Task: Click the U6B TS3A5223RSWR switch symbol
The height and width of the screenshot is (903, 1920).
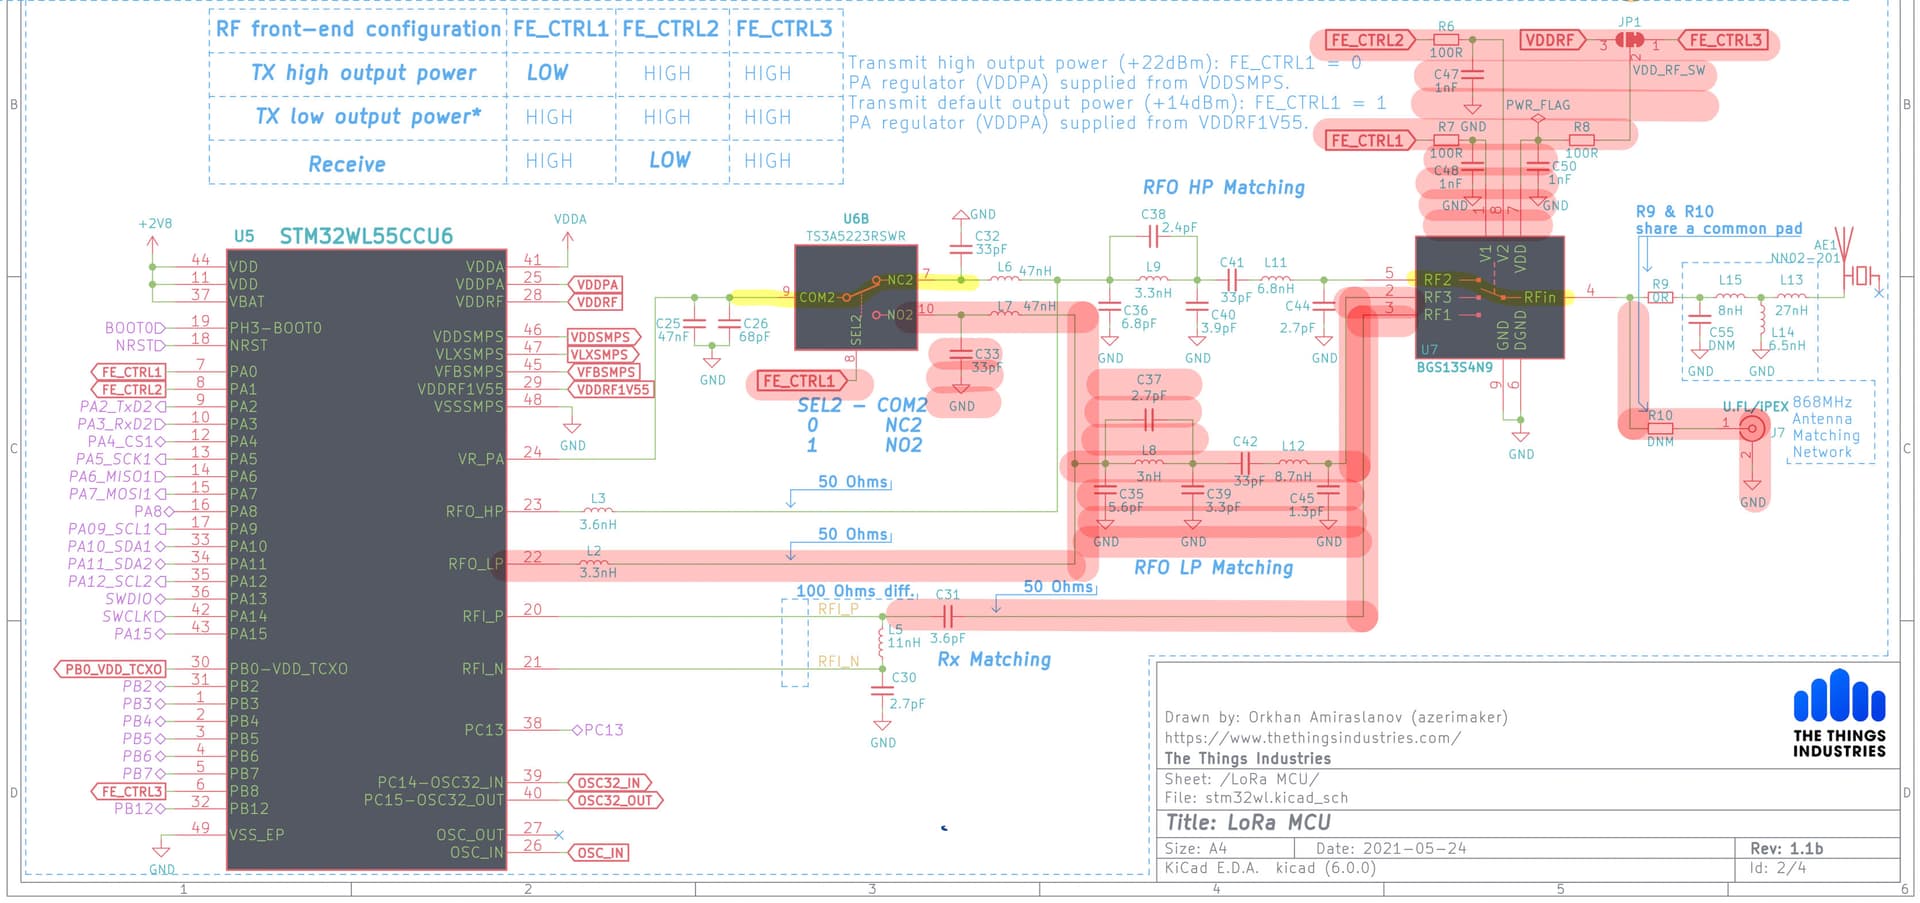Action: click(x=855, y=297)
